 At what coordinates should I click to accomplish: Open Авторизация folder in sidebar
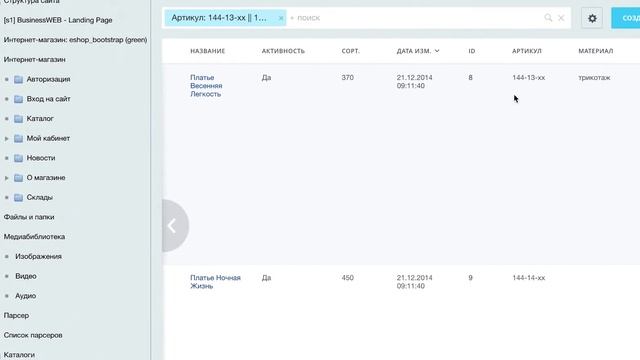click(x=48, y=79)
